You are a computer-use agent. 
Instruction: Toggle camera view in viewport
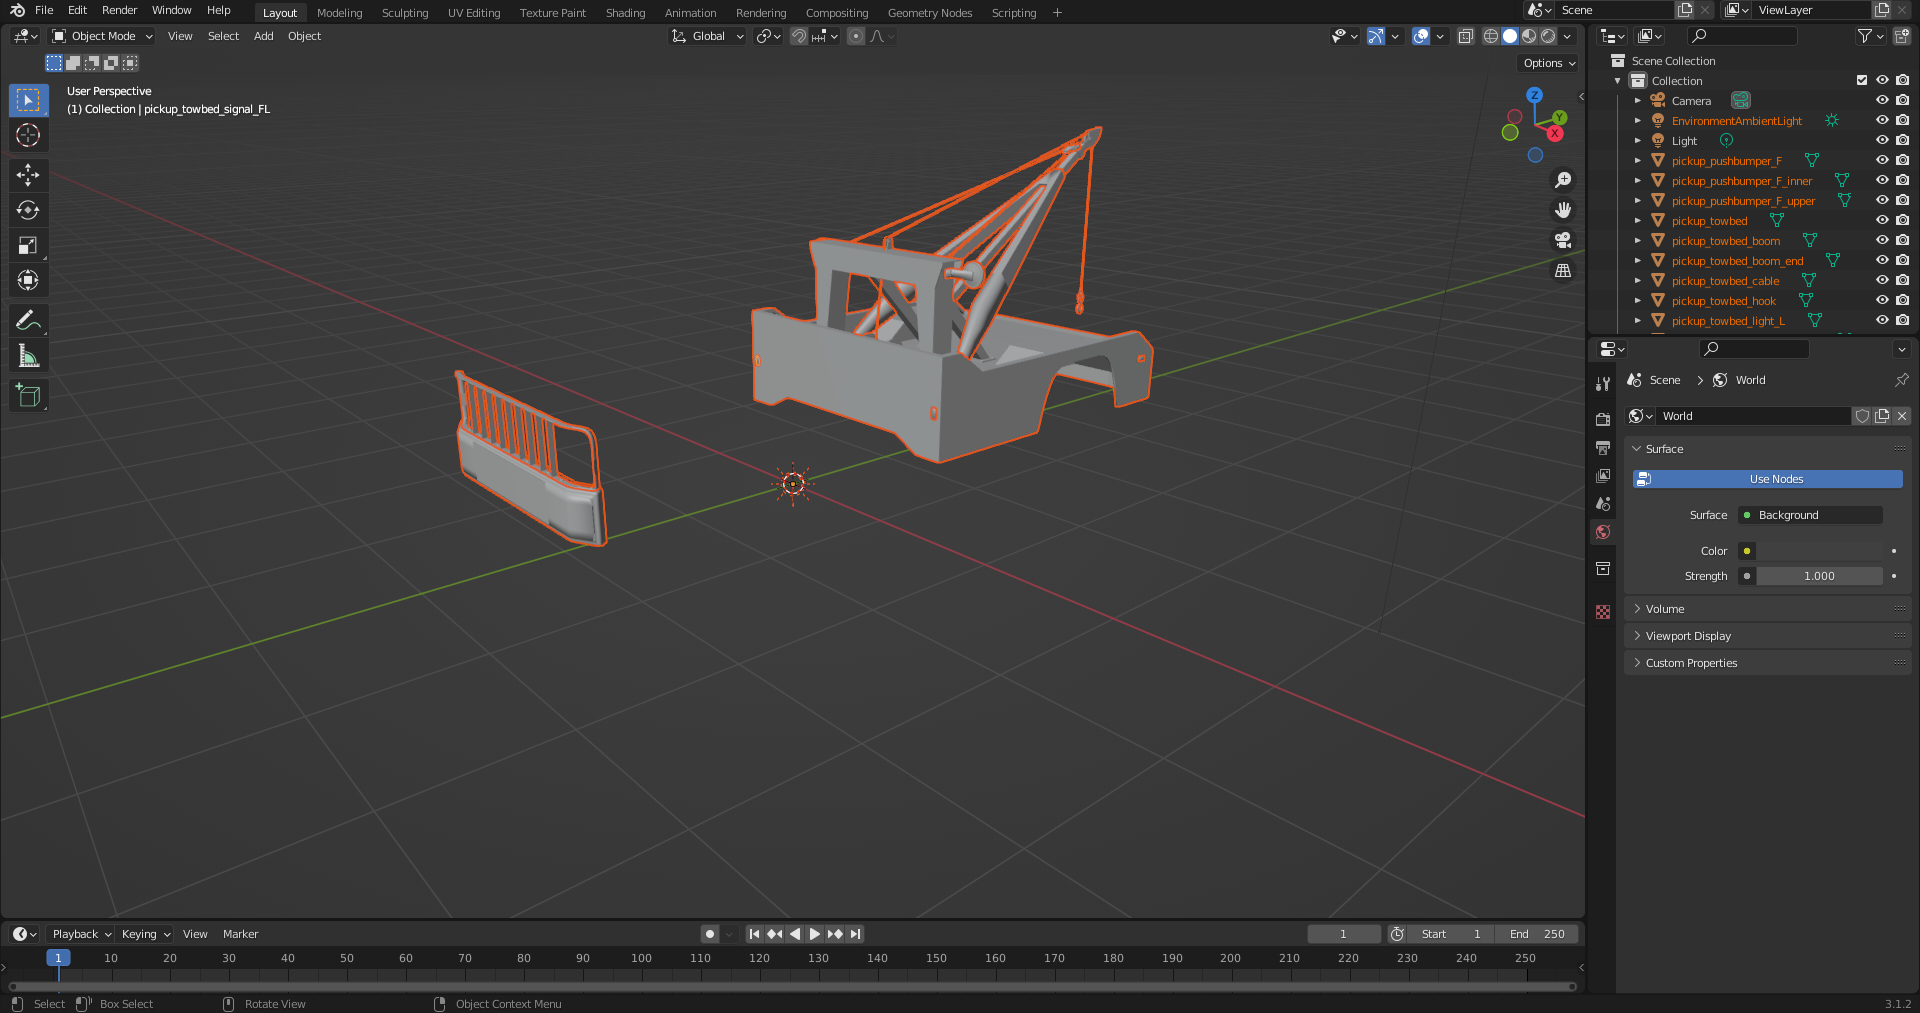point(1562,240)
